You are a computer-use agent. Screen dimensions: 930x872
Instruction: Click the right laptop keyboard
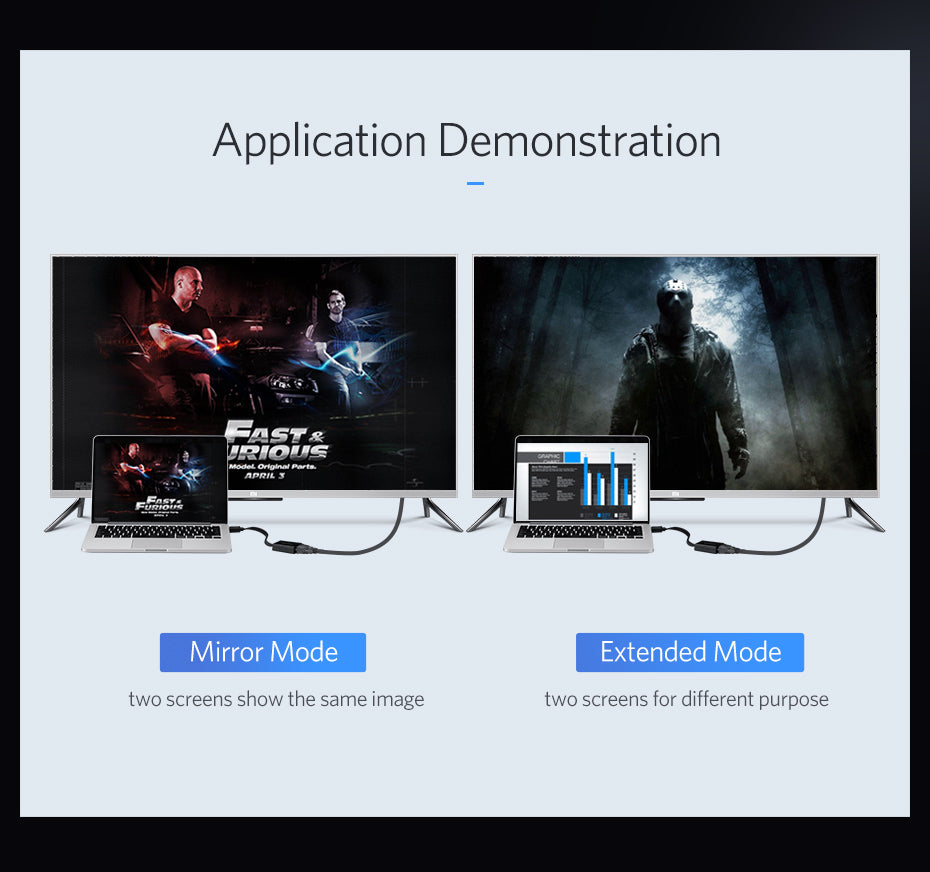[582, 531]
